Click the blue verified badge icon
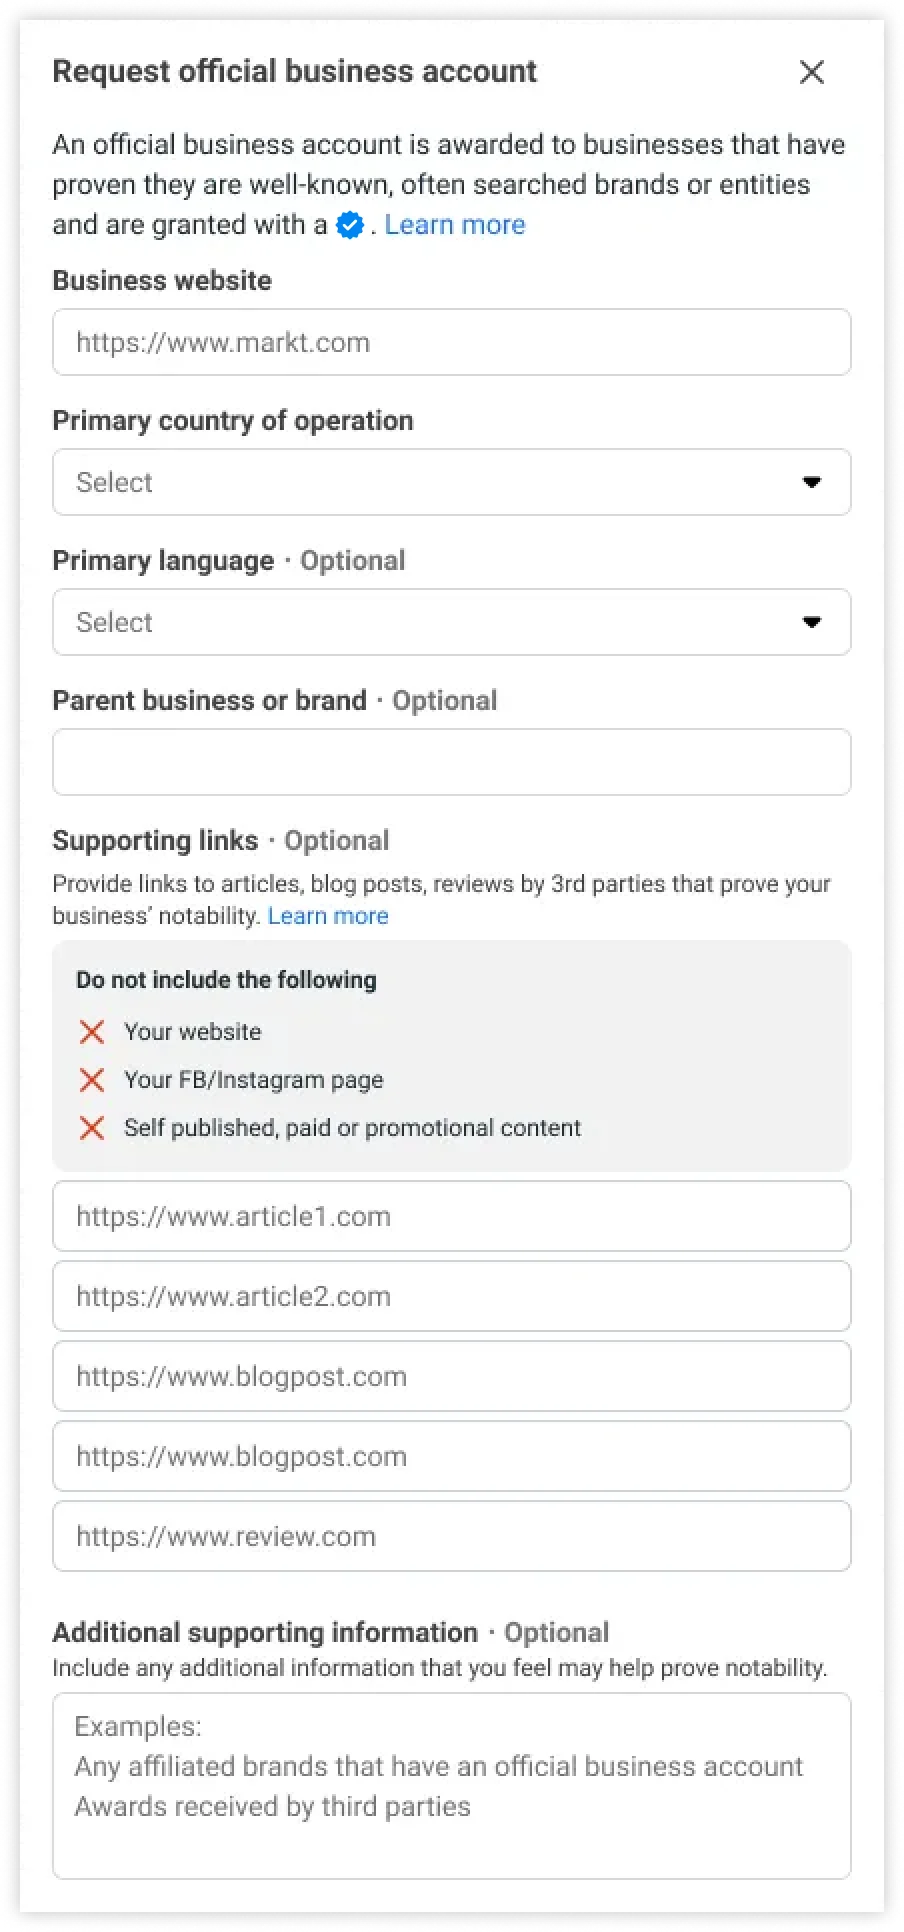Screen dimensions: 904x1932 tap(348, 225)
